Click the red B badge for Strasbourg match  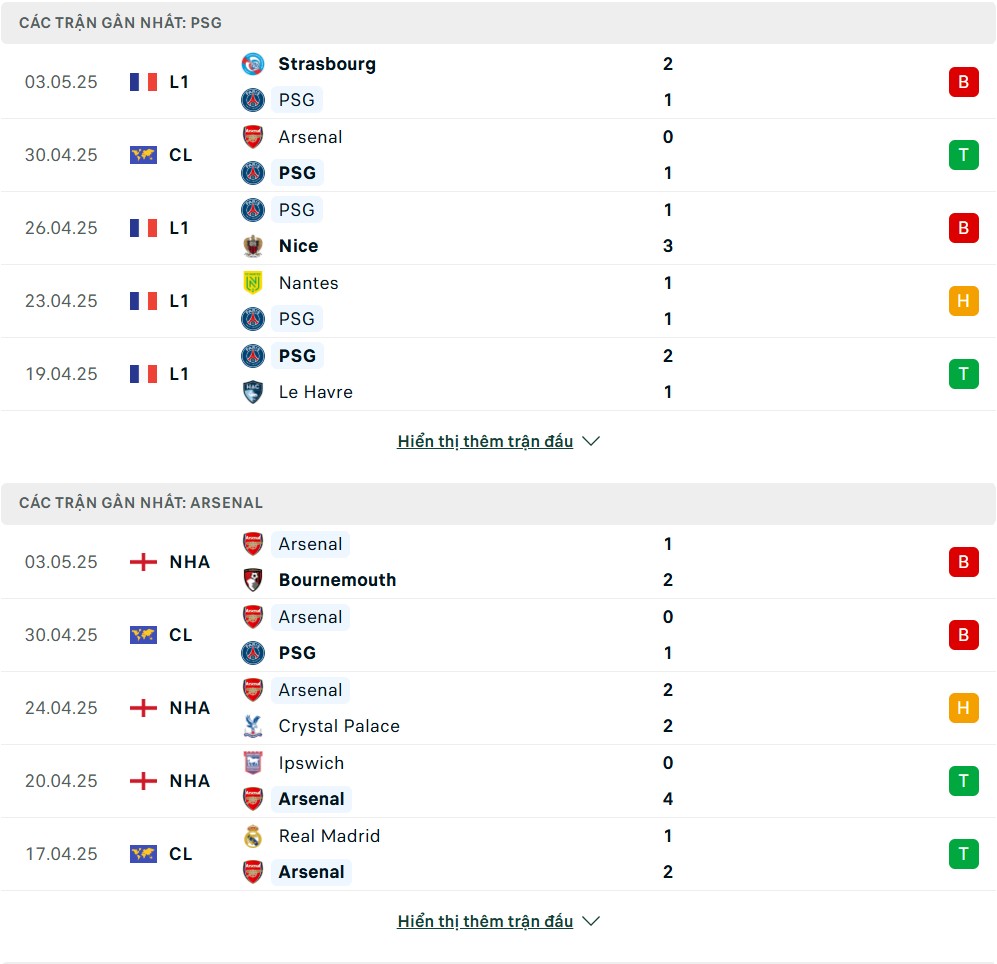(x=963, y=82)
